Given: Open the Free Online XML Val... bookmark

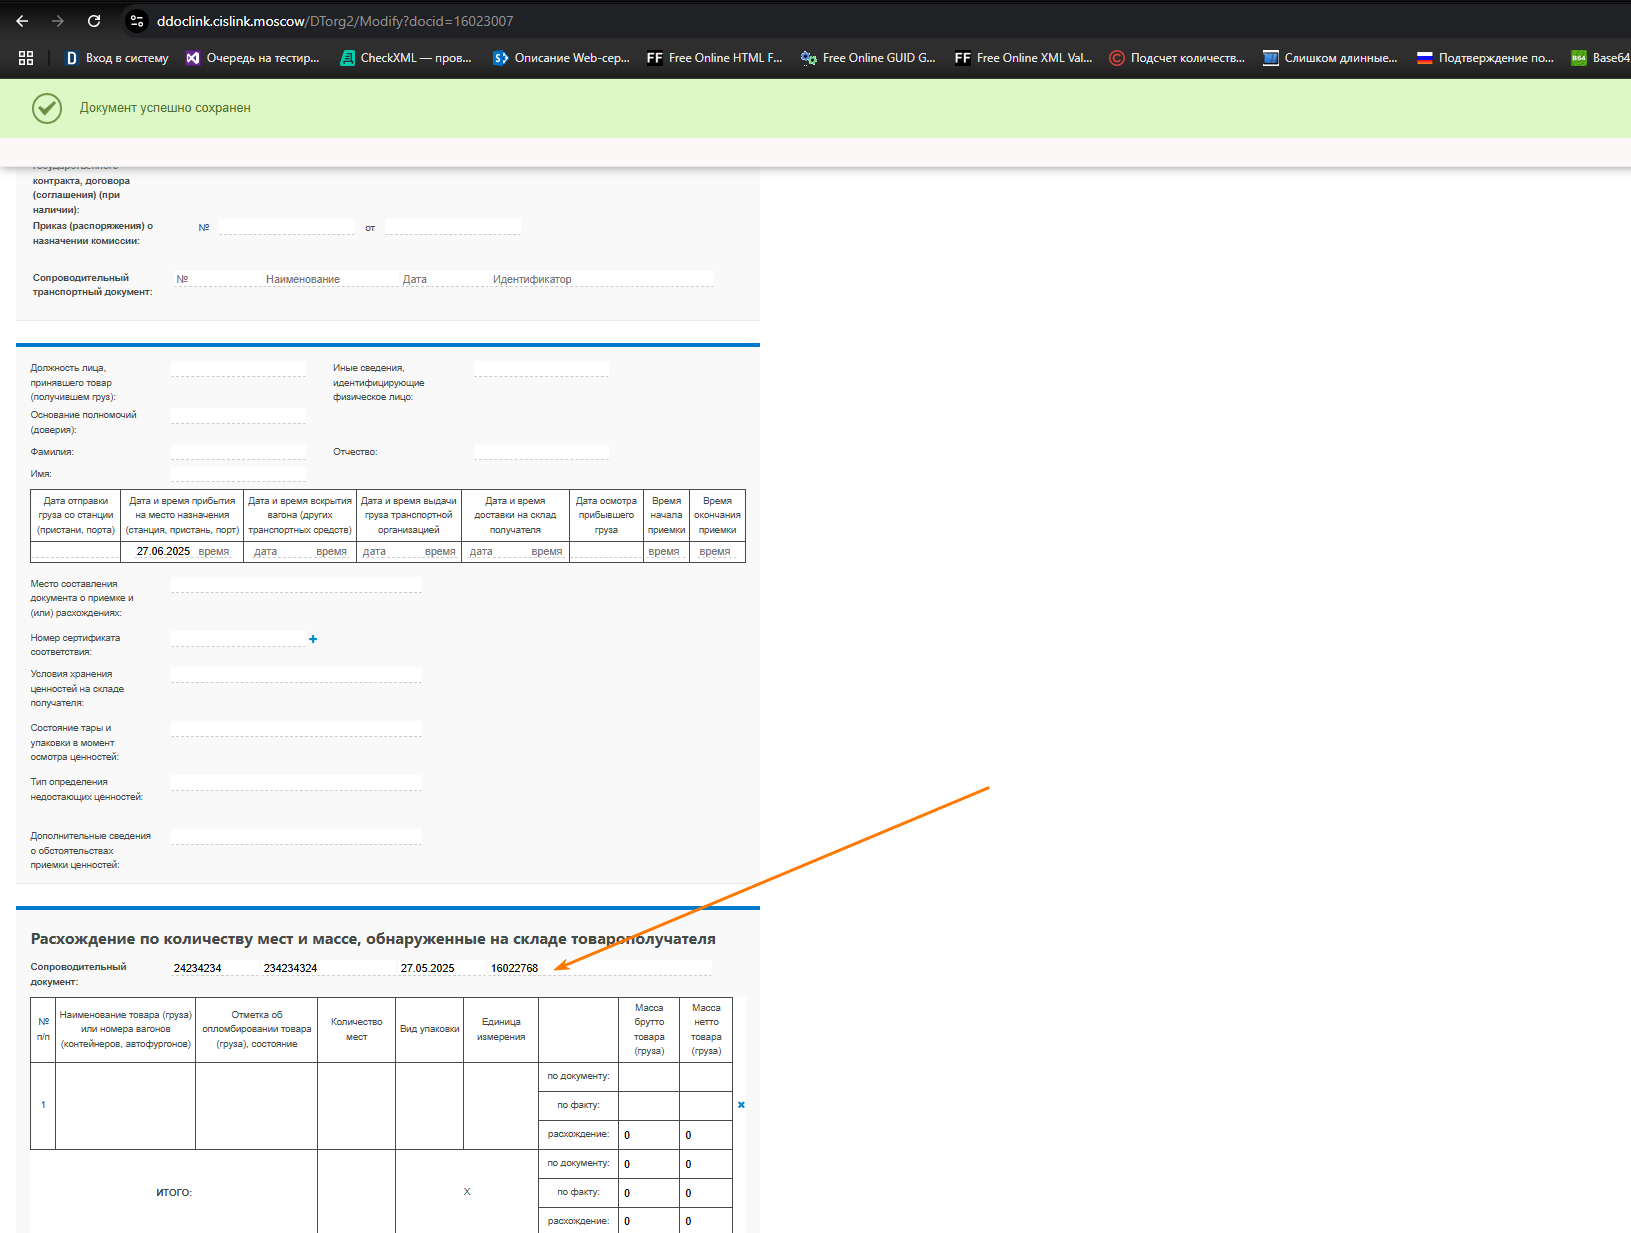Looking at the screenshot, I should [1023, 58].
